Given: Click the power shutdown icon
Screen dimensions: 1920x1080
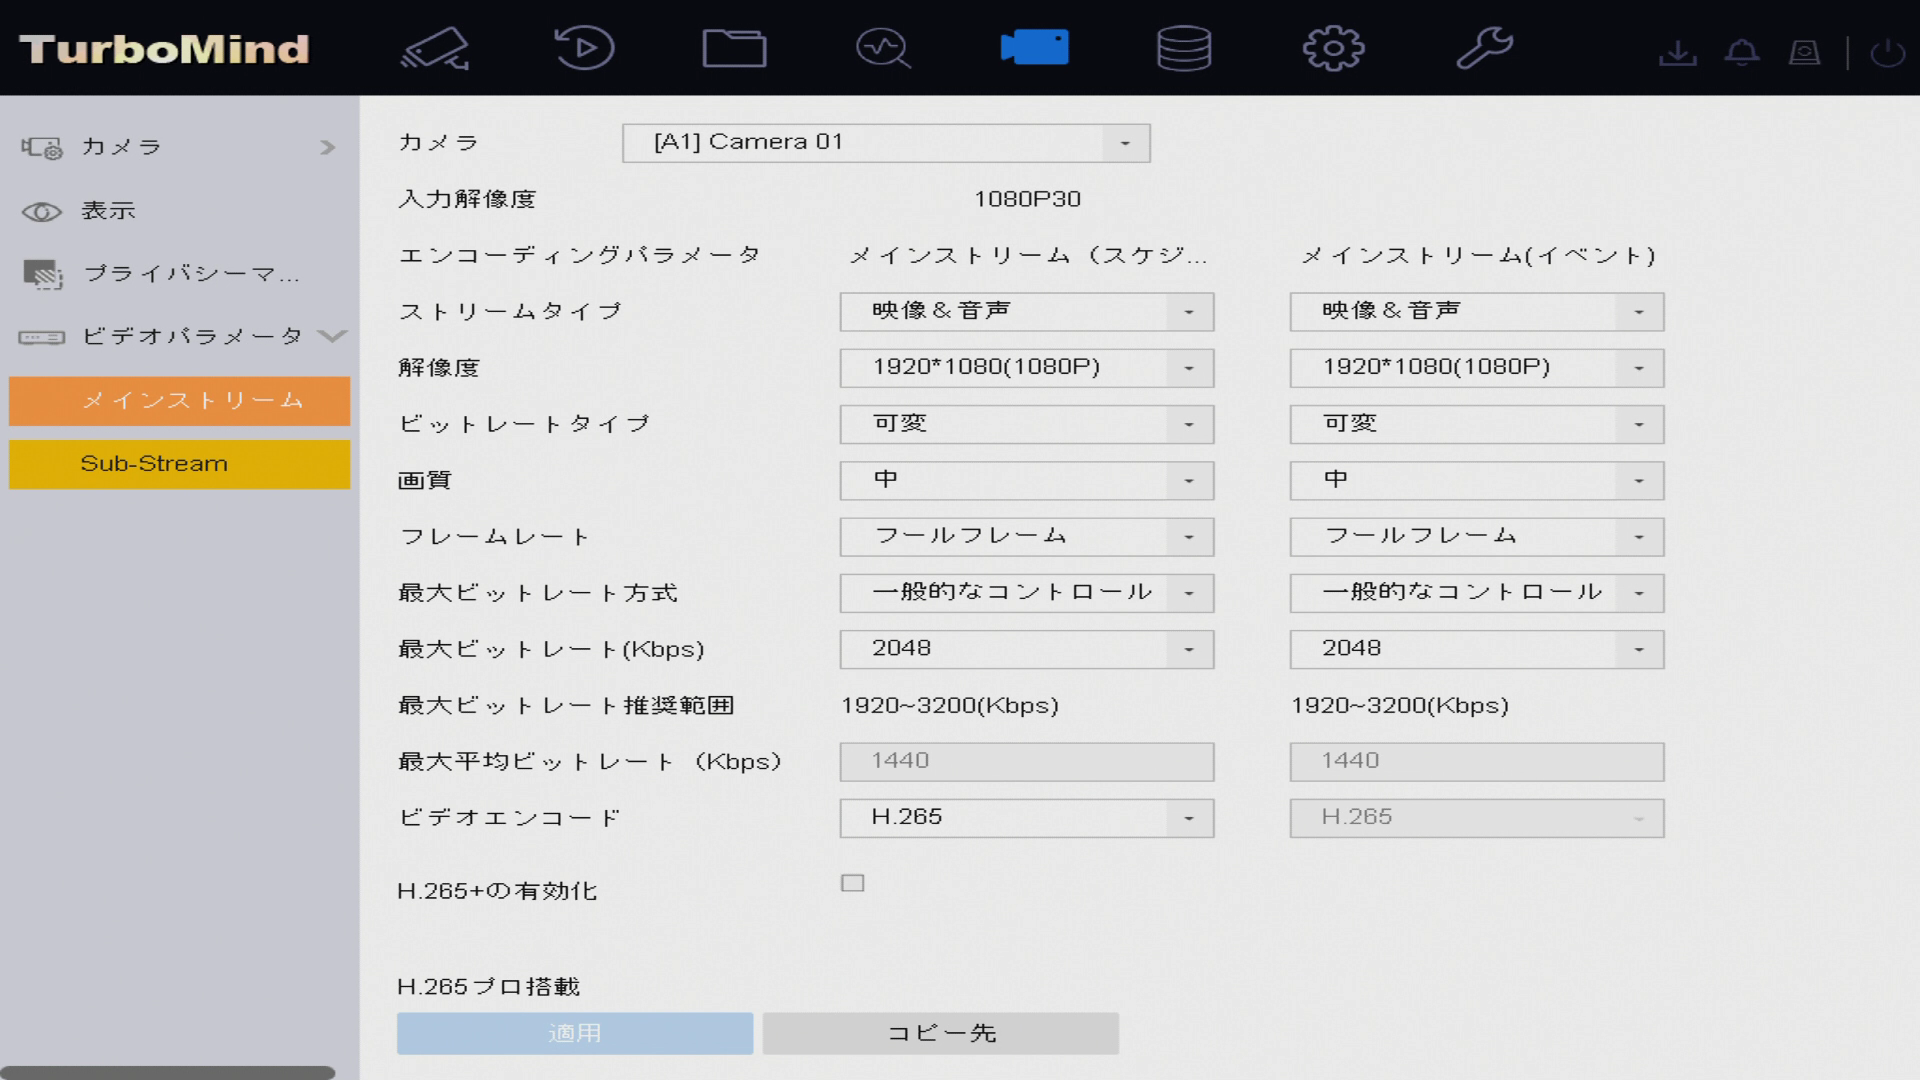Looking at the screenshot, I should click(x=1887, y=52).
